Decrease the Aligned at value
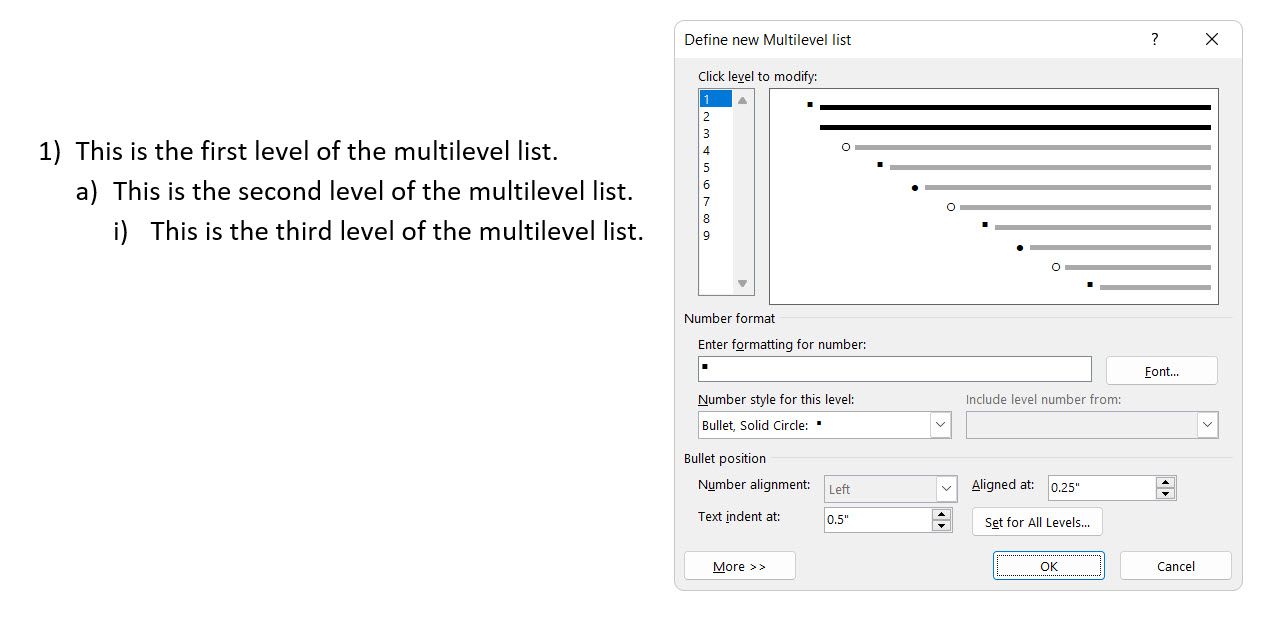This screenshot has height=634, width=1271. [1165, 493]
